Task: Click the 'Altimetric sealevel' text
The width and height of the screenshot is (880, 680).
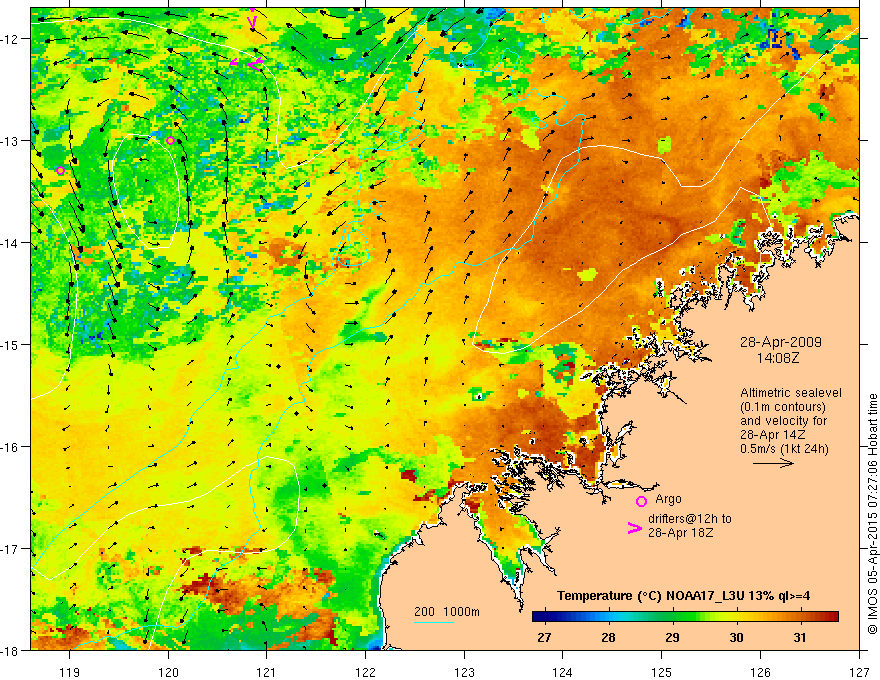Action: [791, 393]
